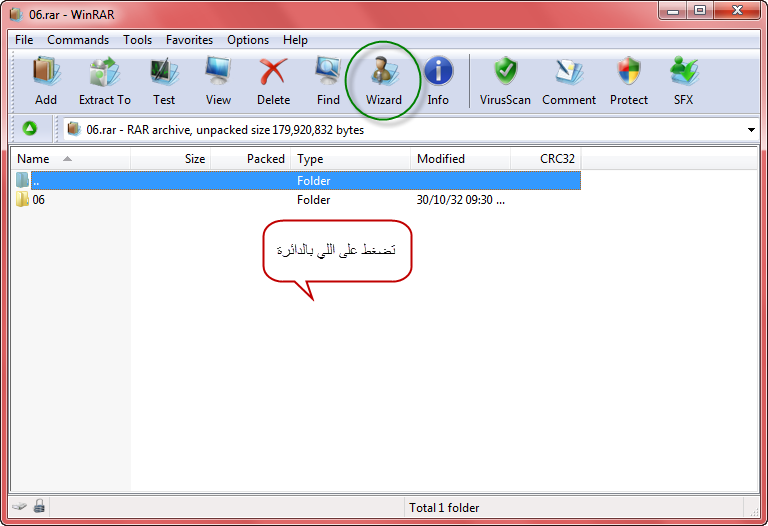
Task: Open the Commands menu
Action: (x=78, y=40)
